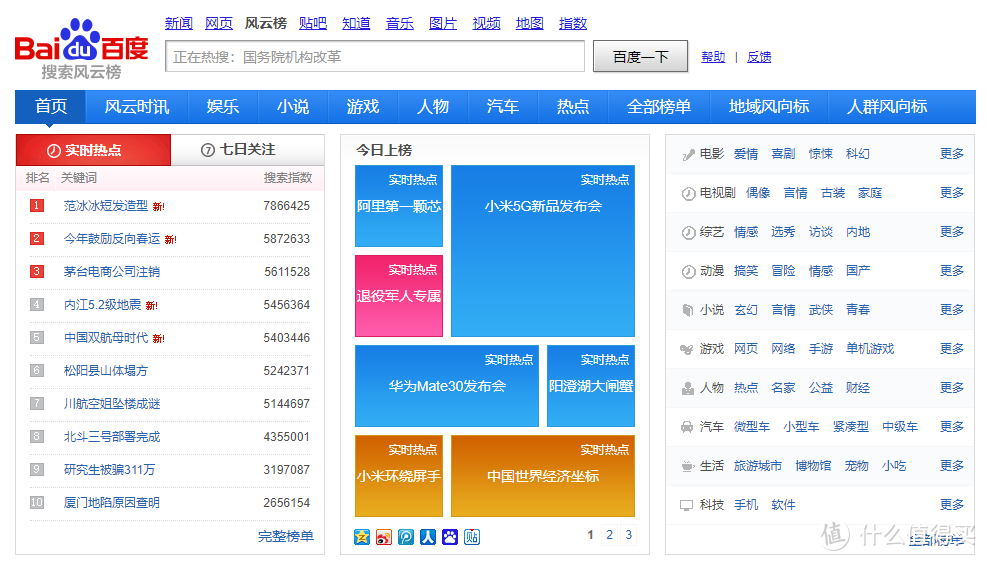This screenshot has width=987, height=561.
Task: Open 贴吧 top link
Action: tap(313, 23)
